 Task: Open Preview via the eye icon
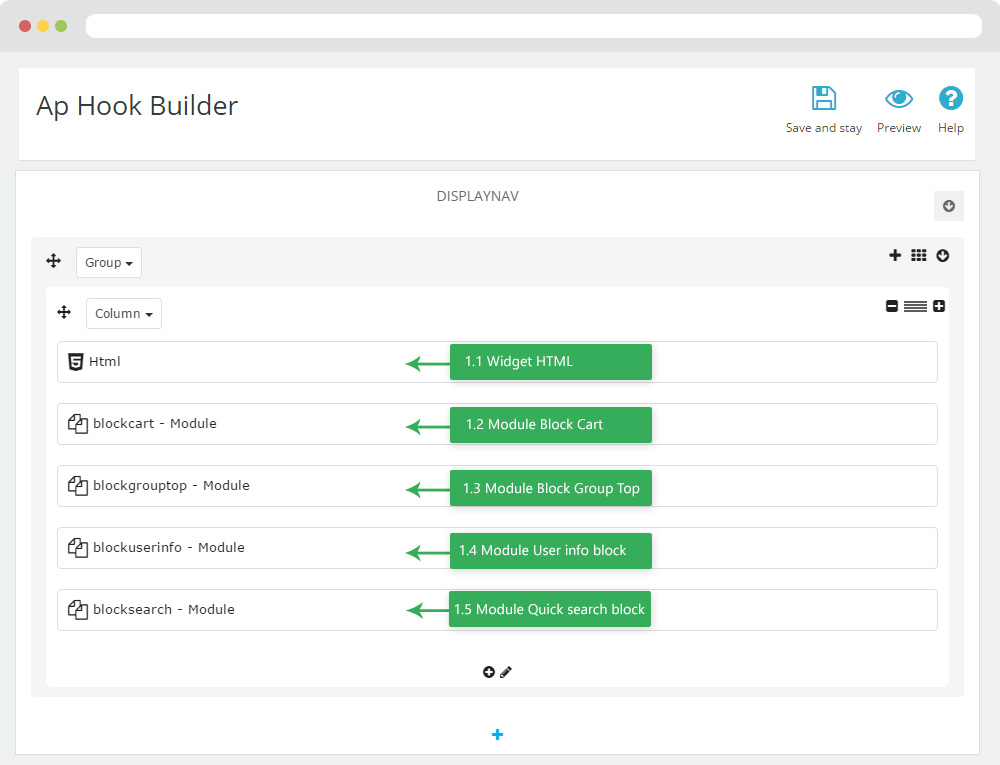pos(899,99)
